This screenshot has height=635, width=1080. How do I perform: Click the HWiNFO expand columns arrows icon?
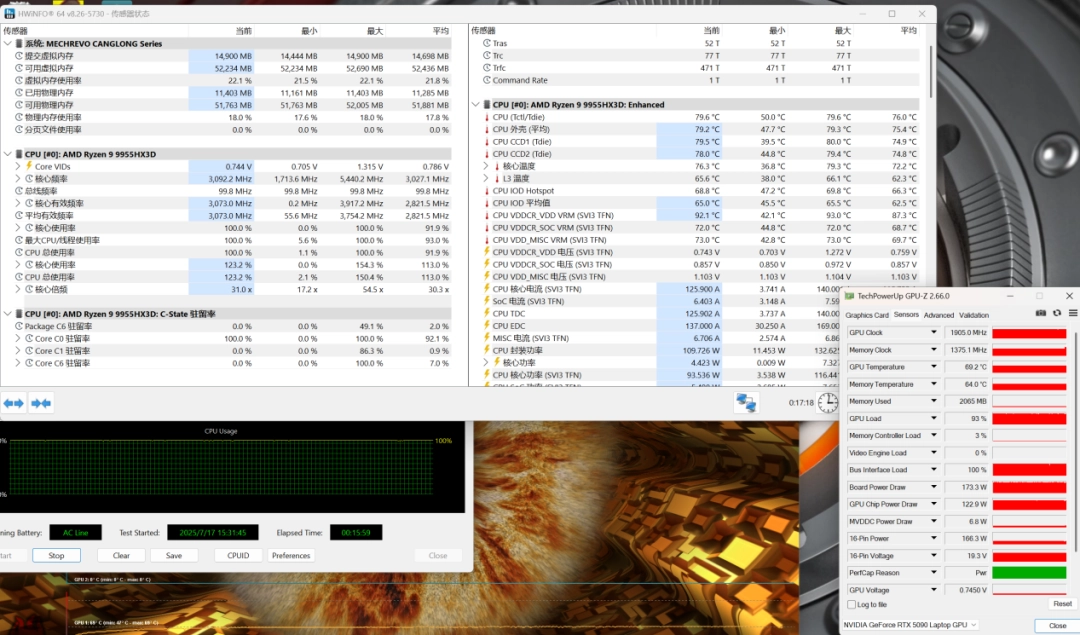pos(14,403)
